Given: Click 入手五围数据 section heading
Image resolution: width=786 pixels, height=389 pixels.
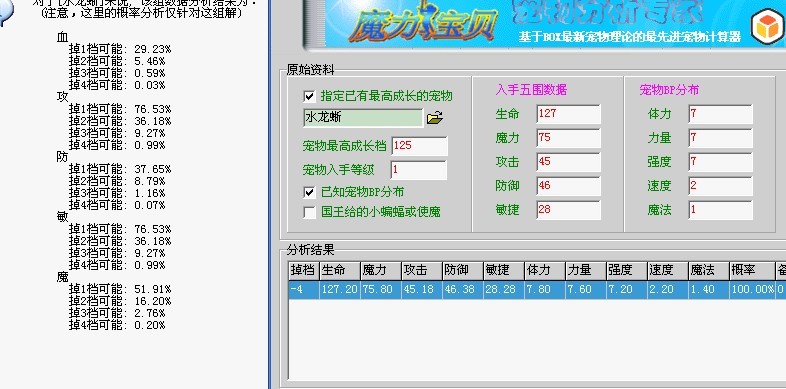Looking at the screenshot, I should [x=531, y=90].
